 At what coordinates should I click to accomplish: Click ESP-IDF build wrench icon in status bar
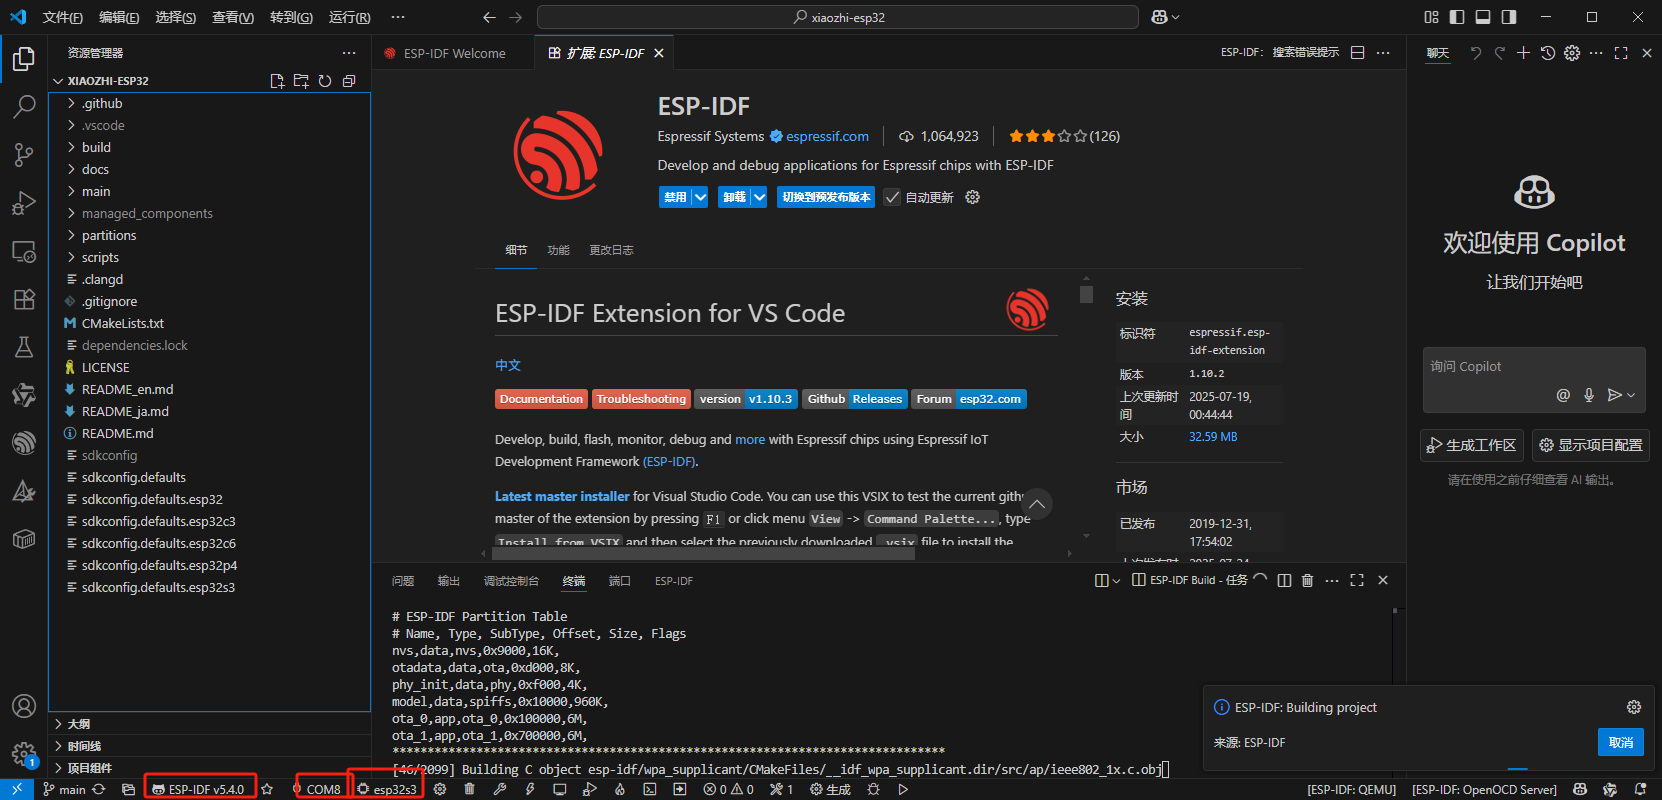[x=499, y=789]
